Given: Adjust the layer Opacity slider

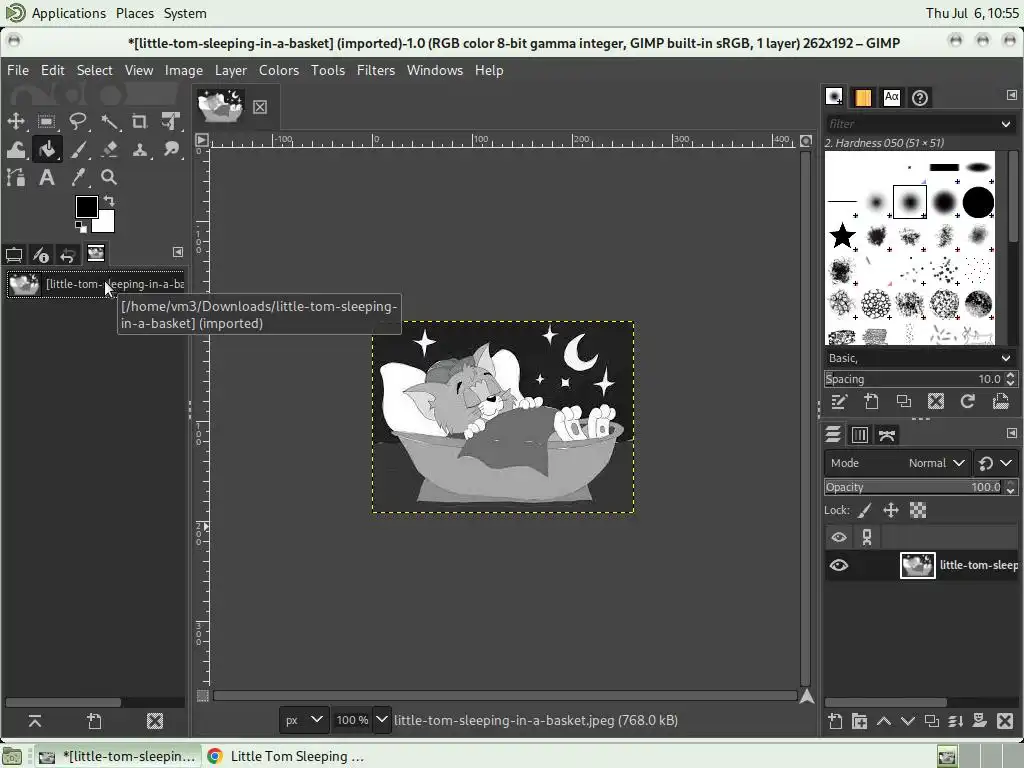Looking at the screenshot, I should point(913,487).
